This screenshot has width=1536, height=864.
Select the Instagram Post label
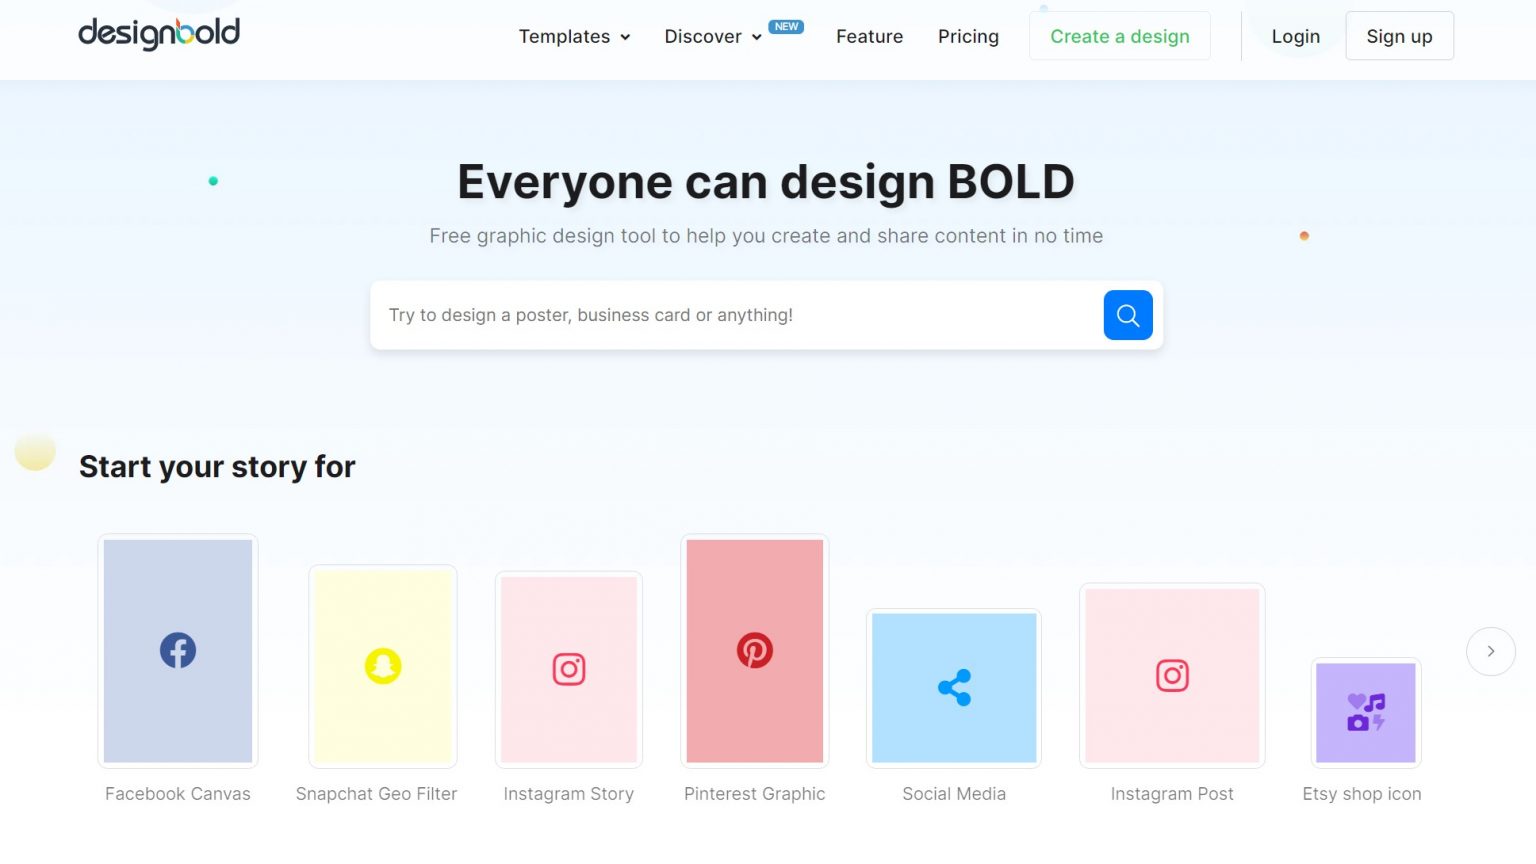click(1172, 794)
